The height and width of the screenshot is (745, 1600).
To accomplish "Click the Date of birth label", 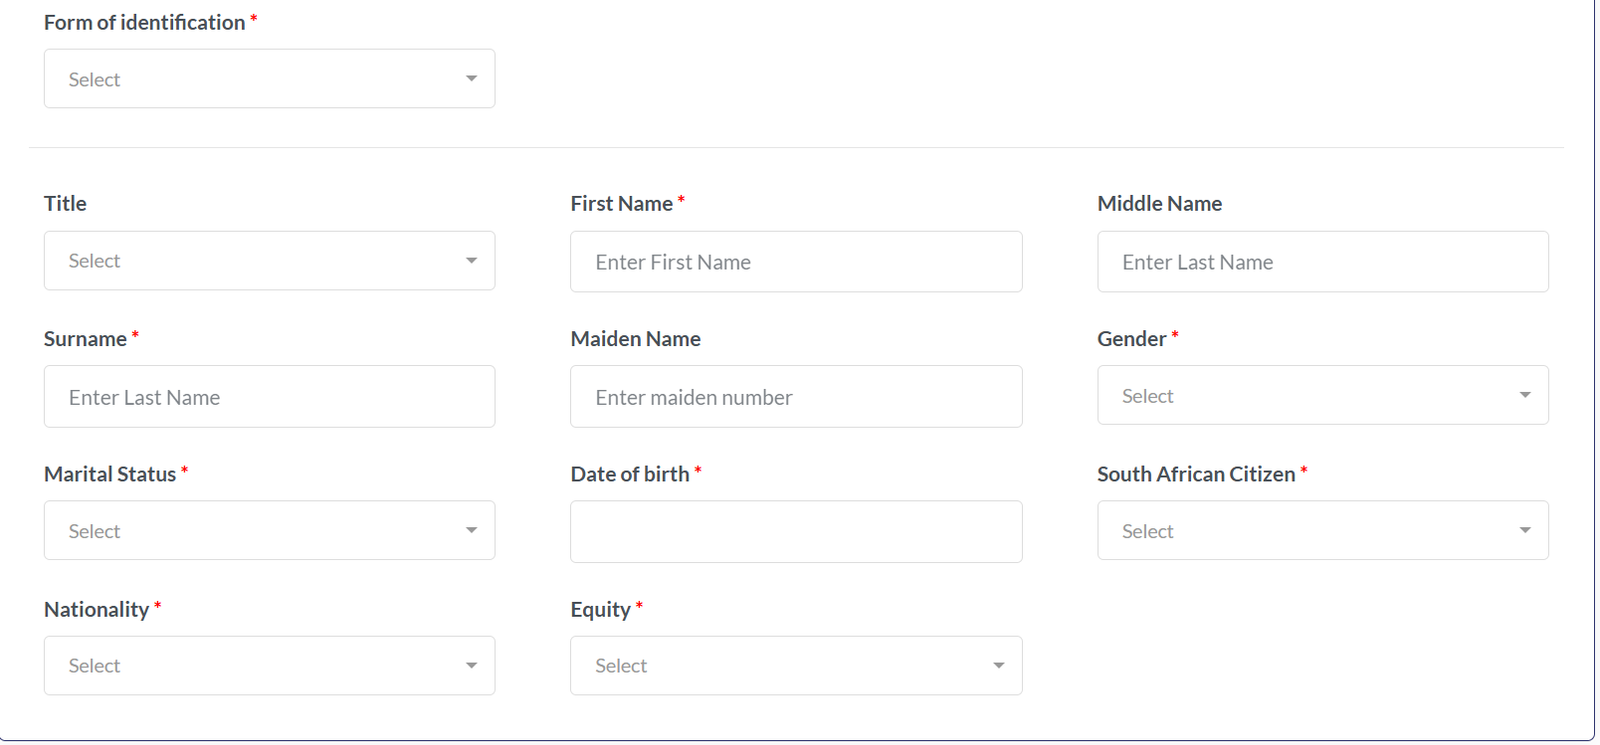I will 630,474.
